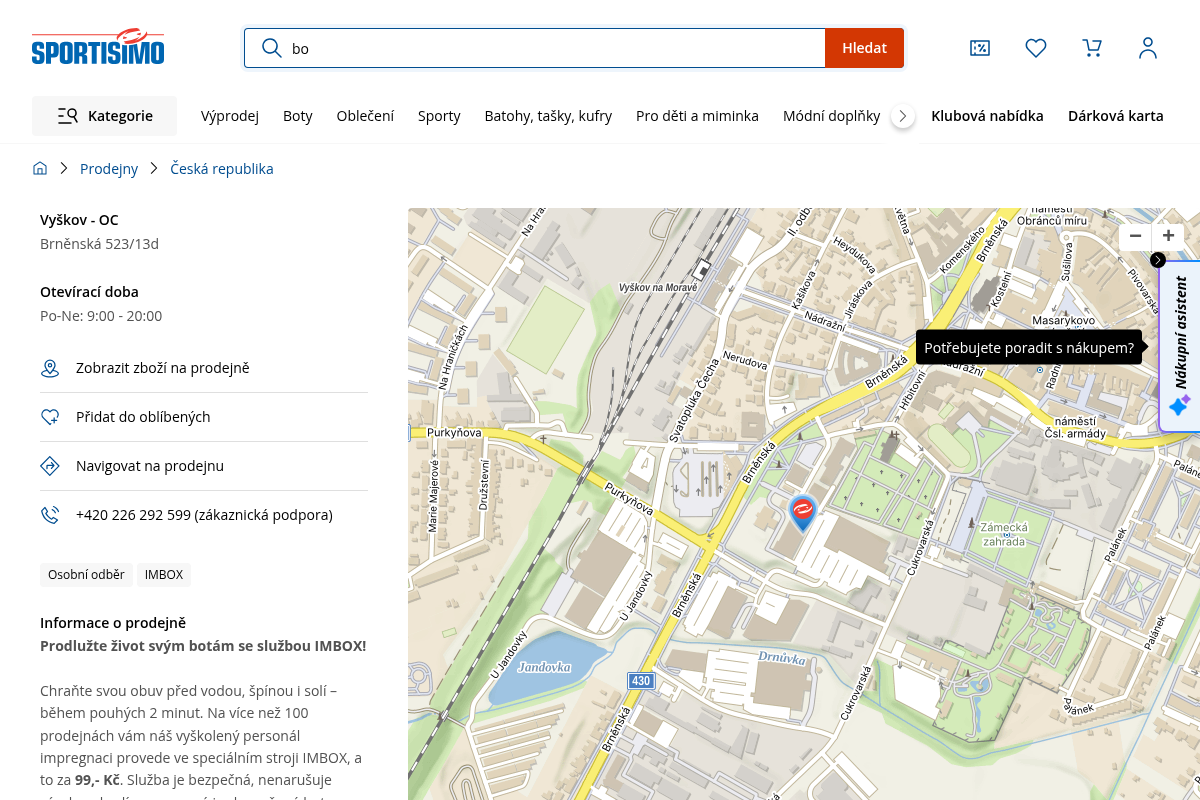Focus the search input field containing 'bo'
The image size is (1200, 800).
[535, 48]
